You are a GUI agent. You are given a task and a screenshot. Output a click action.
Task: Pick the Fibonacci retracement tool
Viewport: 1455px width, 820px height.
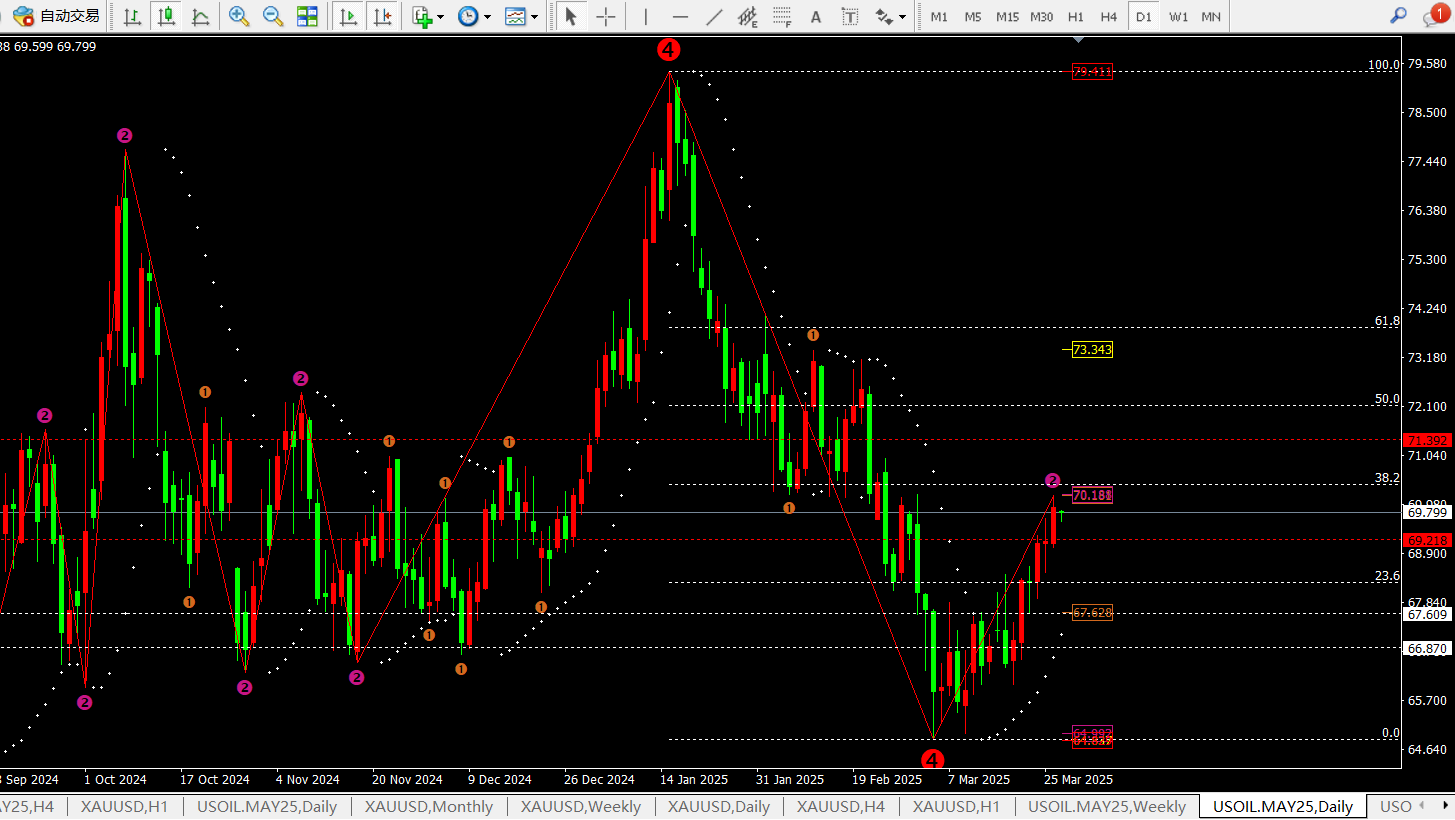click(x=782, y=16)
